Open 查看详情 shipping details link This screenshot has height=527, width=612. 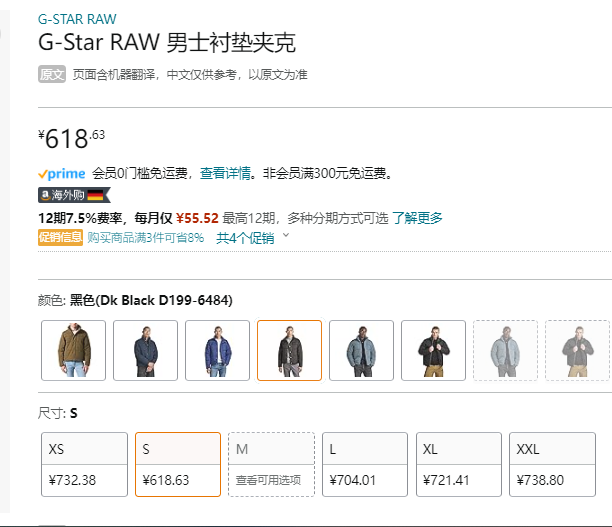pyautogui.click(x=225, y=173)
